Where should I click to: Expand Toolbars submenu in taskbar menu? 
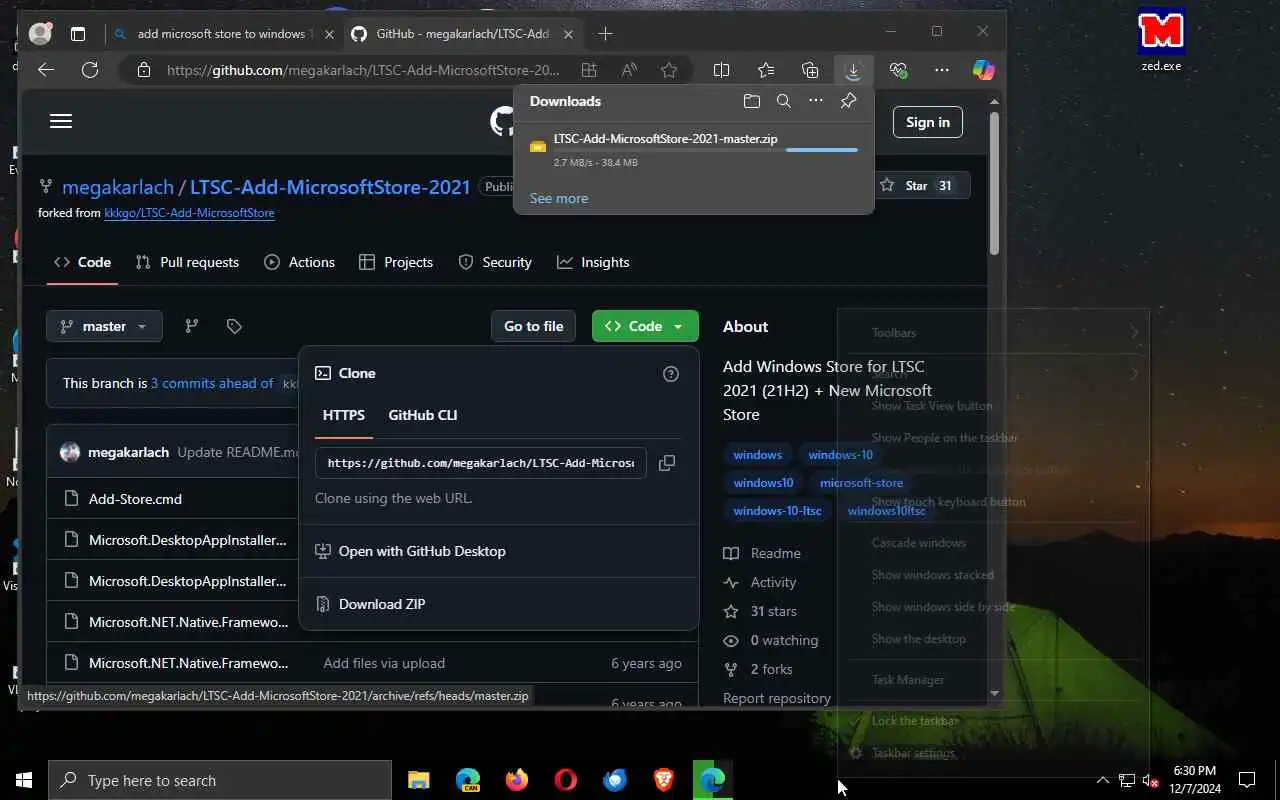992,333
